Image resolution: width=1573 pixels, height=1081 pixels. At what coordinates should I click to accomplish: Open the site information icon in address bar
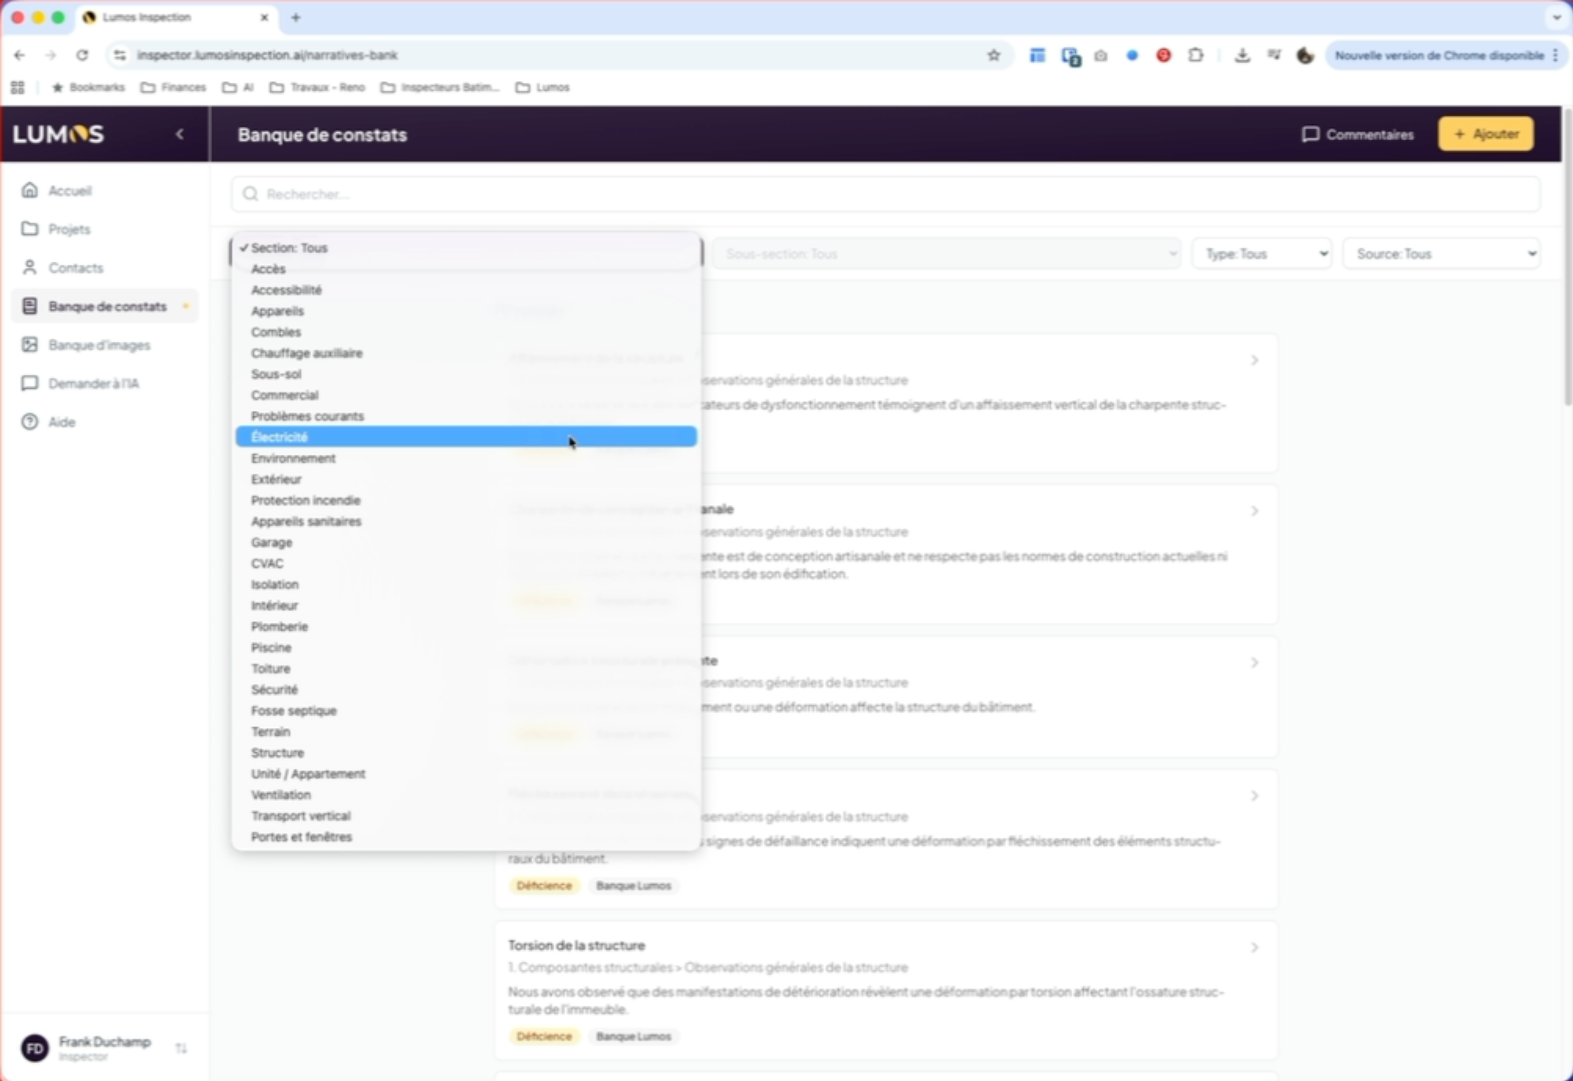tap(120, 55)
